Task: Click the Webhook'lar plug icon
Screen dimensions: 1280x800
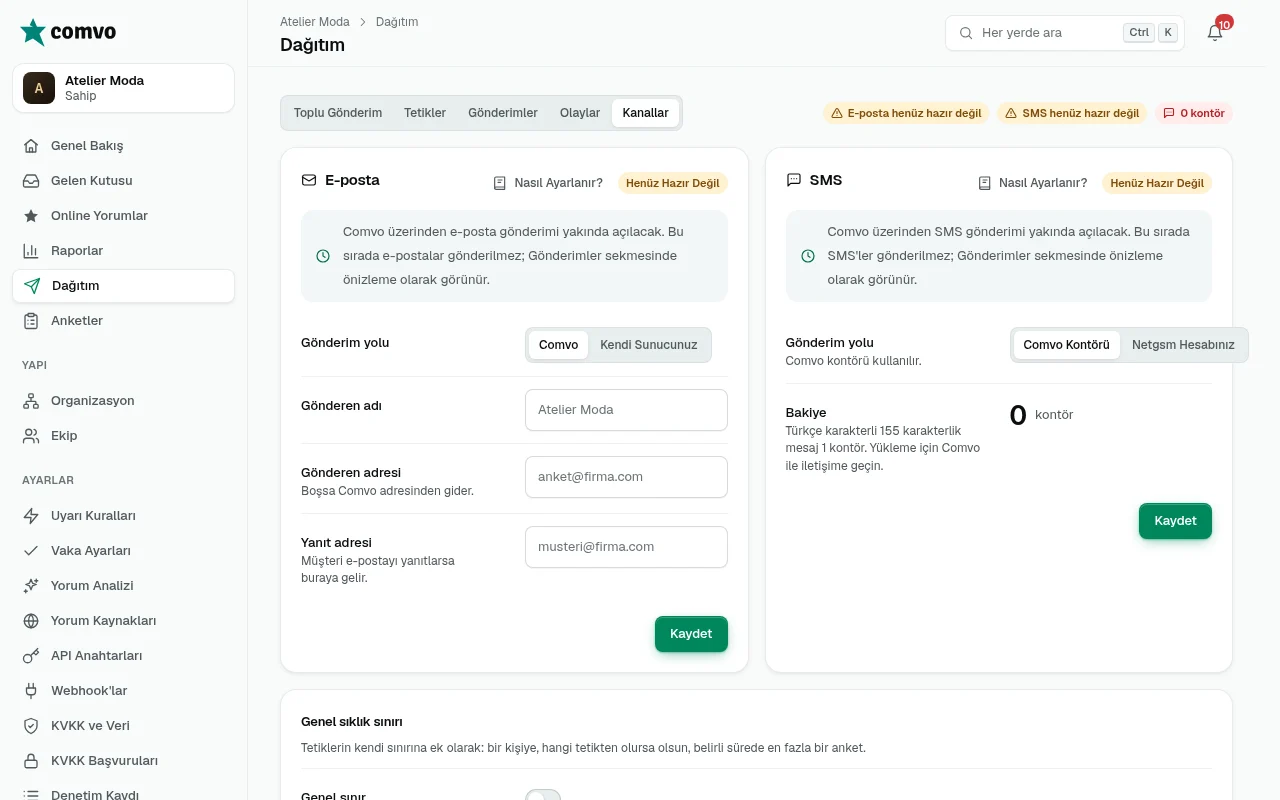Action: click(x=31, y=691)
